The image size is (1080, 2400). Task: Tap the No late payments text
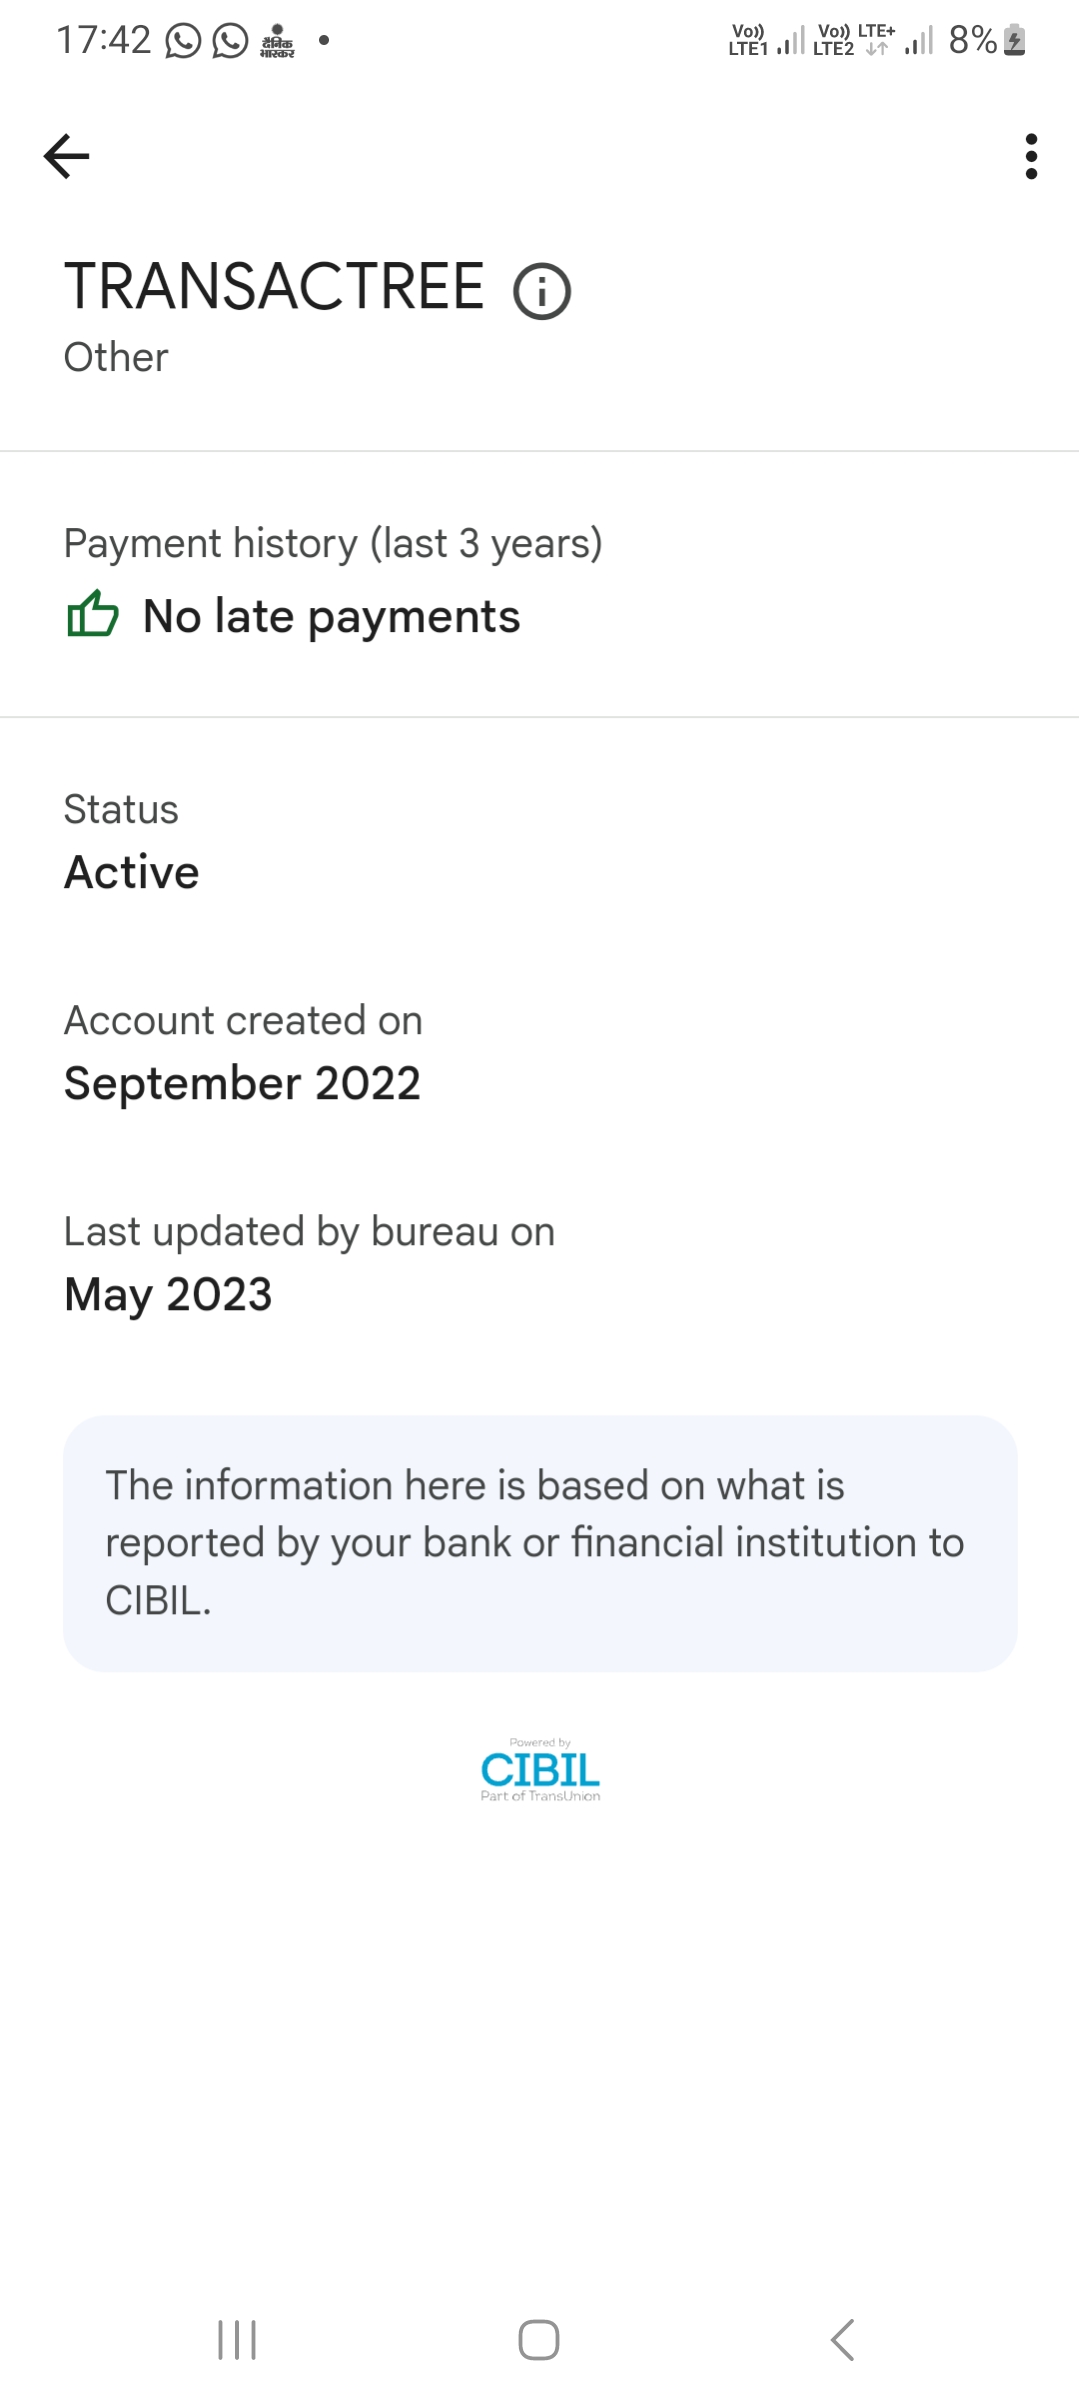(x=331, y=616)
